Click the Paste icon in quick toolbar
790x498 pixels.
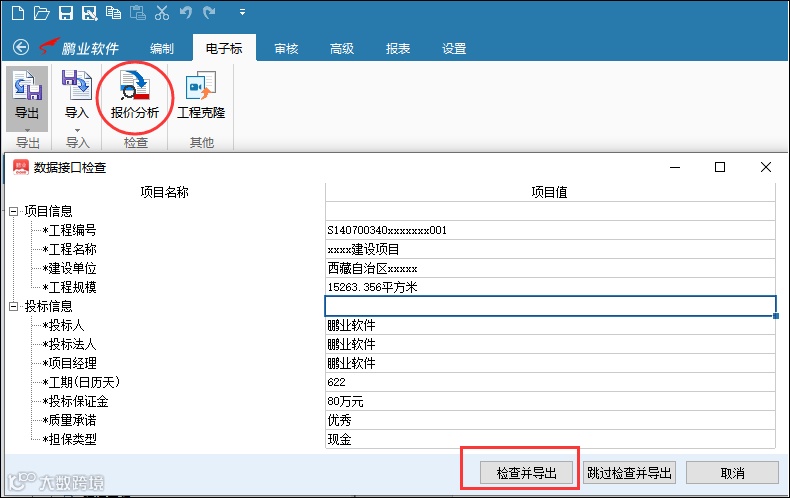(x=138, y=13)
